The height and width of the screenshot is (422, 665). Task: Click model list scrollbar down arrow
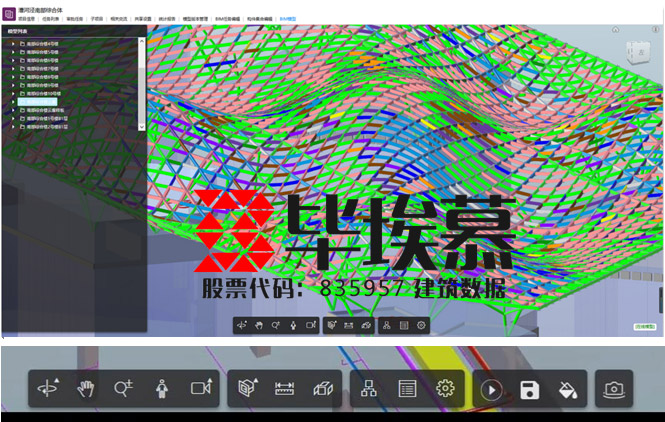(142, 126)
